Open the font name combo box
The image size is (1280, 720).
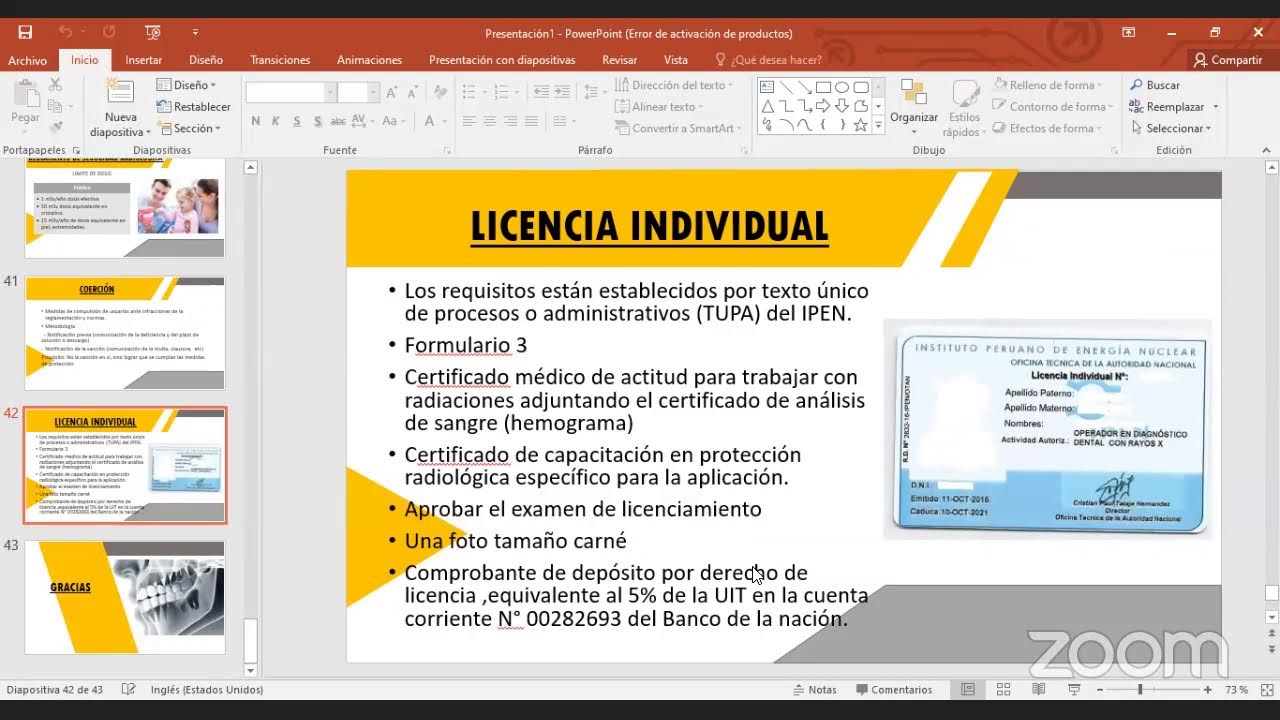tap(290, 92)
